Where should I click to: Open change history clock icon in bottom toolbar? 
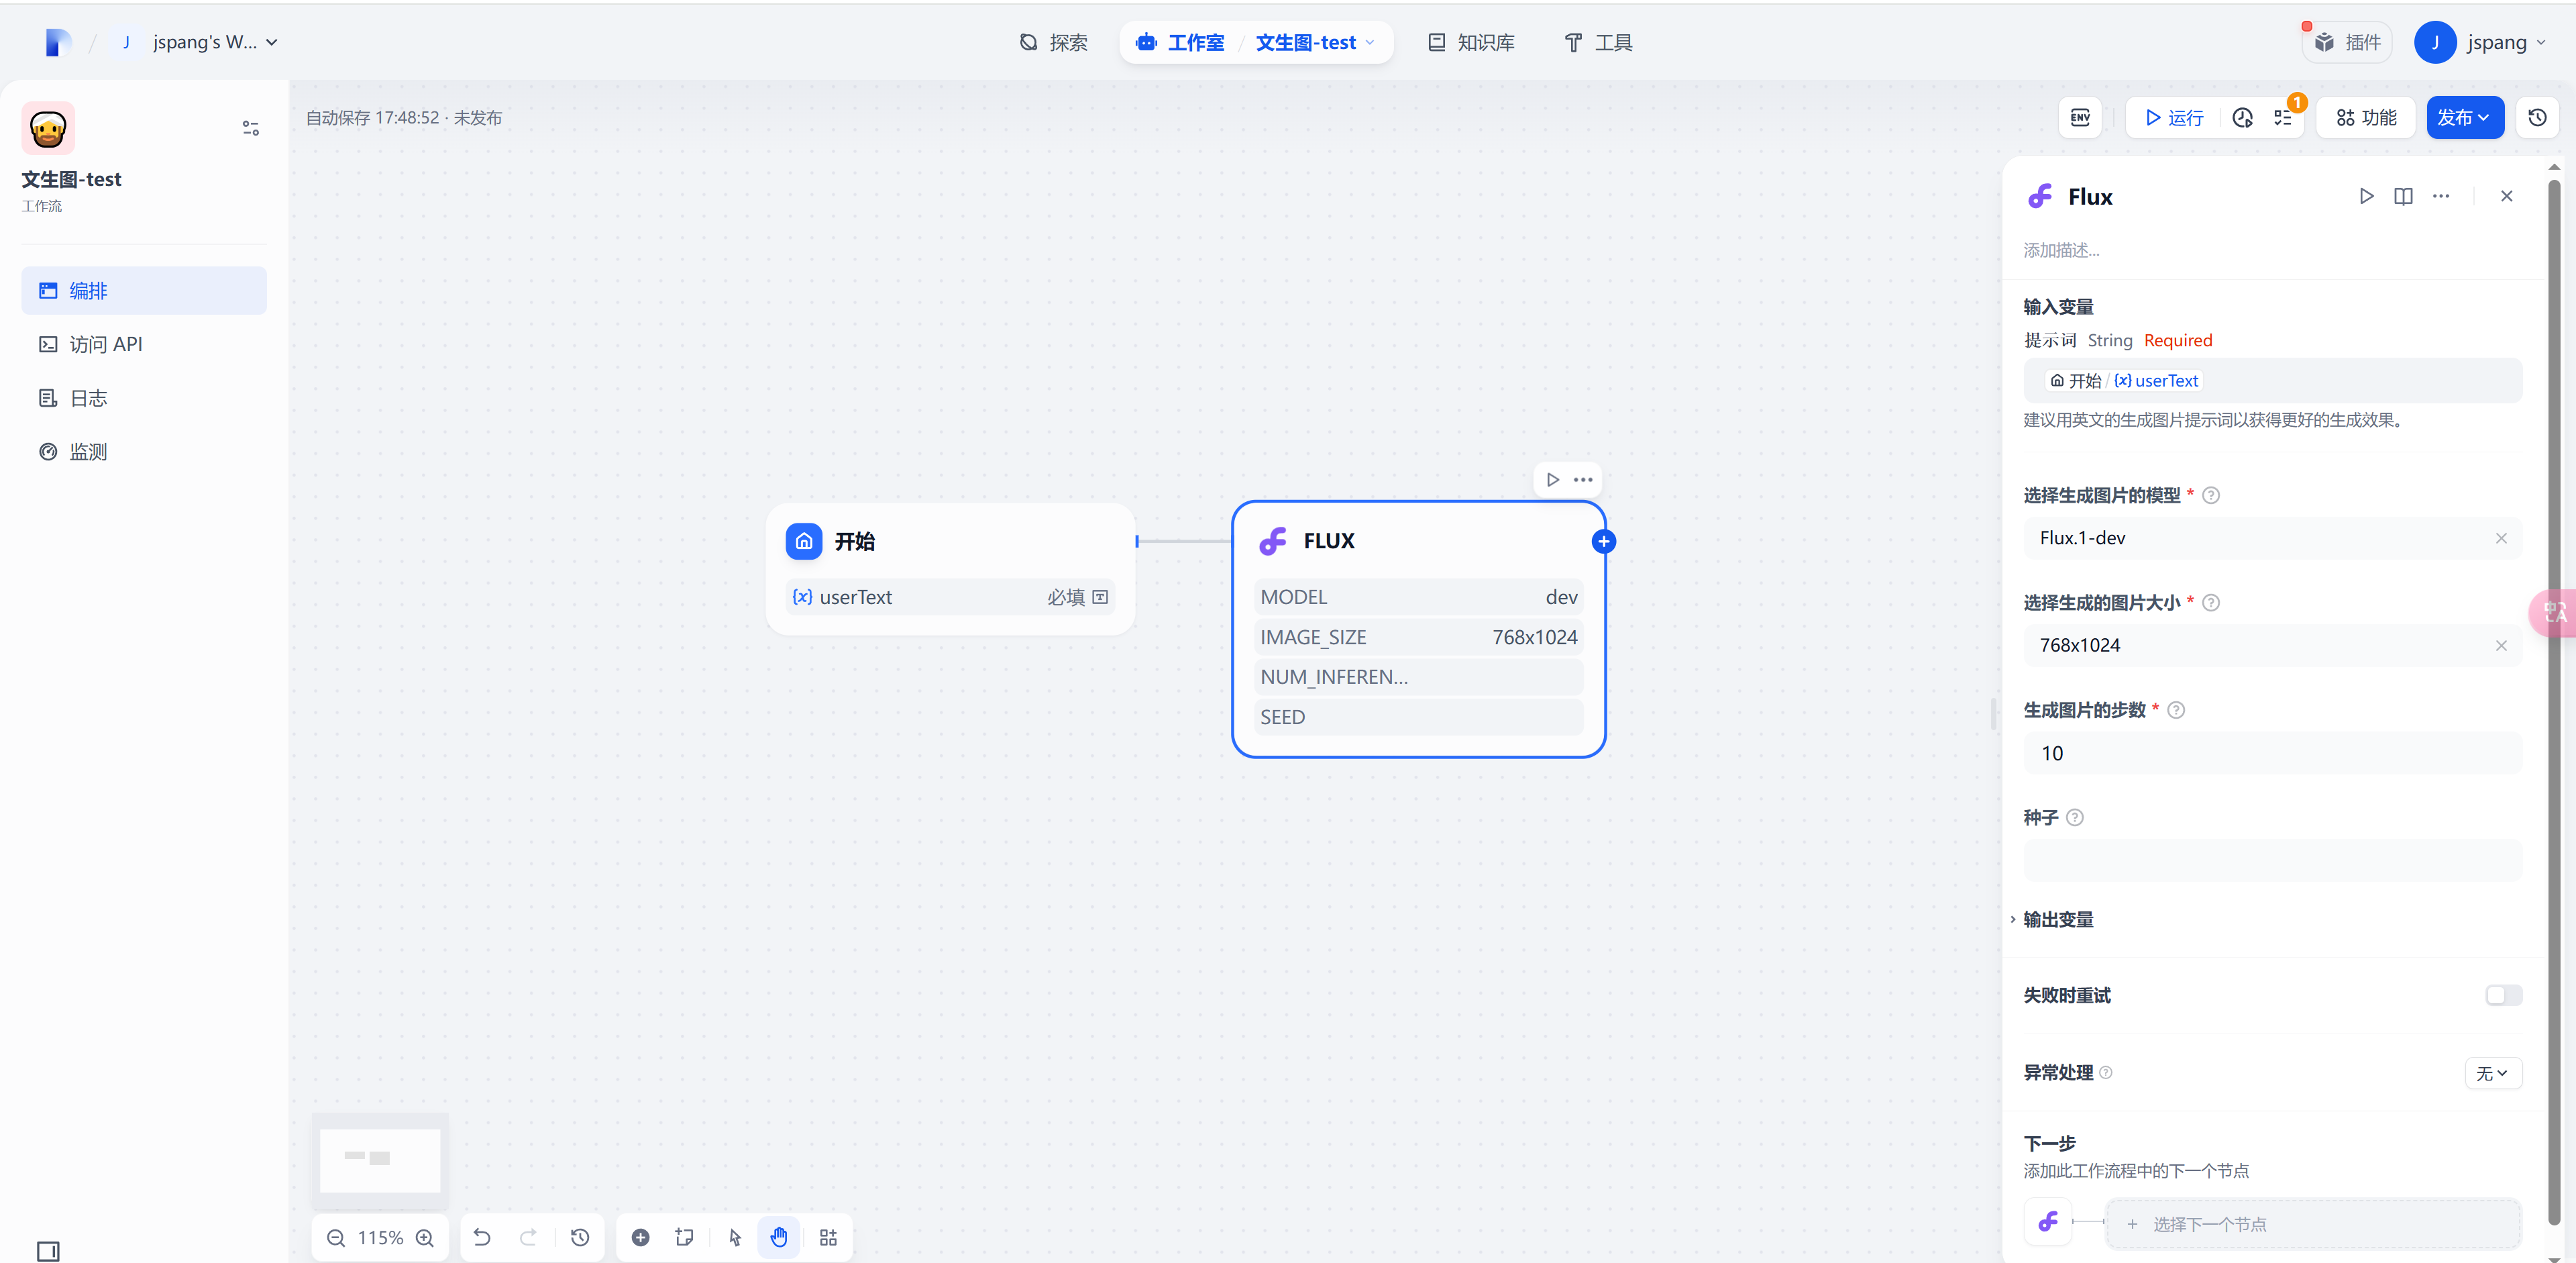tap(580, 1238)
